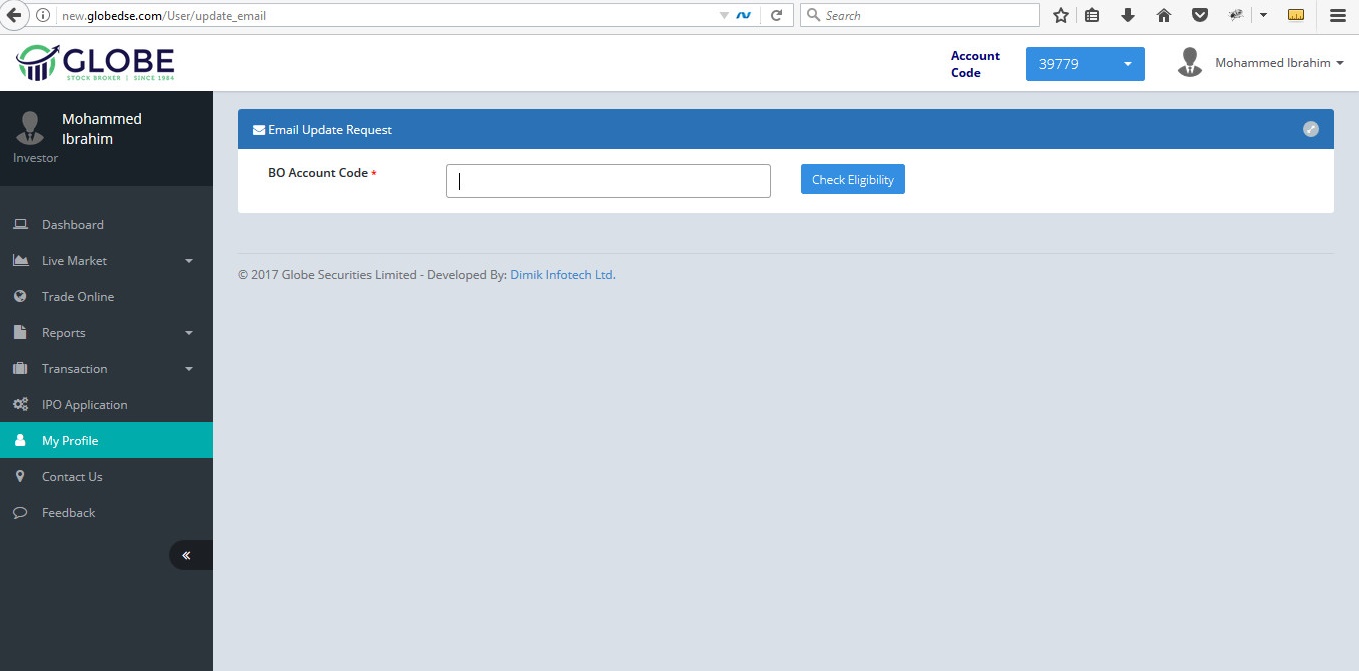Go to Trade Online in sidebar
Image resolution: width=1359 pixels, height=671 pixels.
click(77, 297)
